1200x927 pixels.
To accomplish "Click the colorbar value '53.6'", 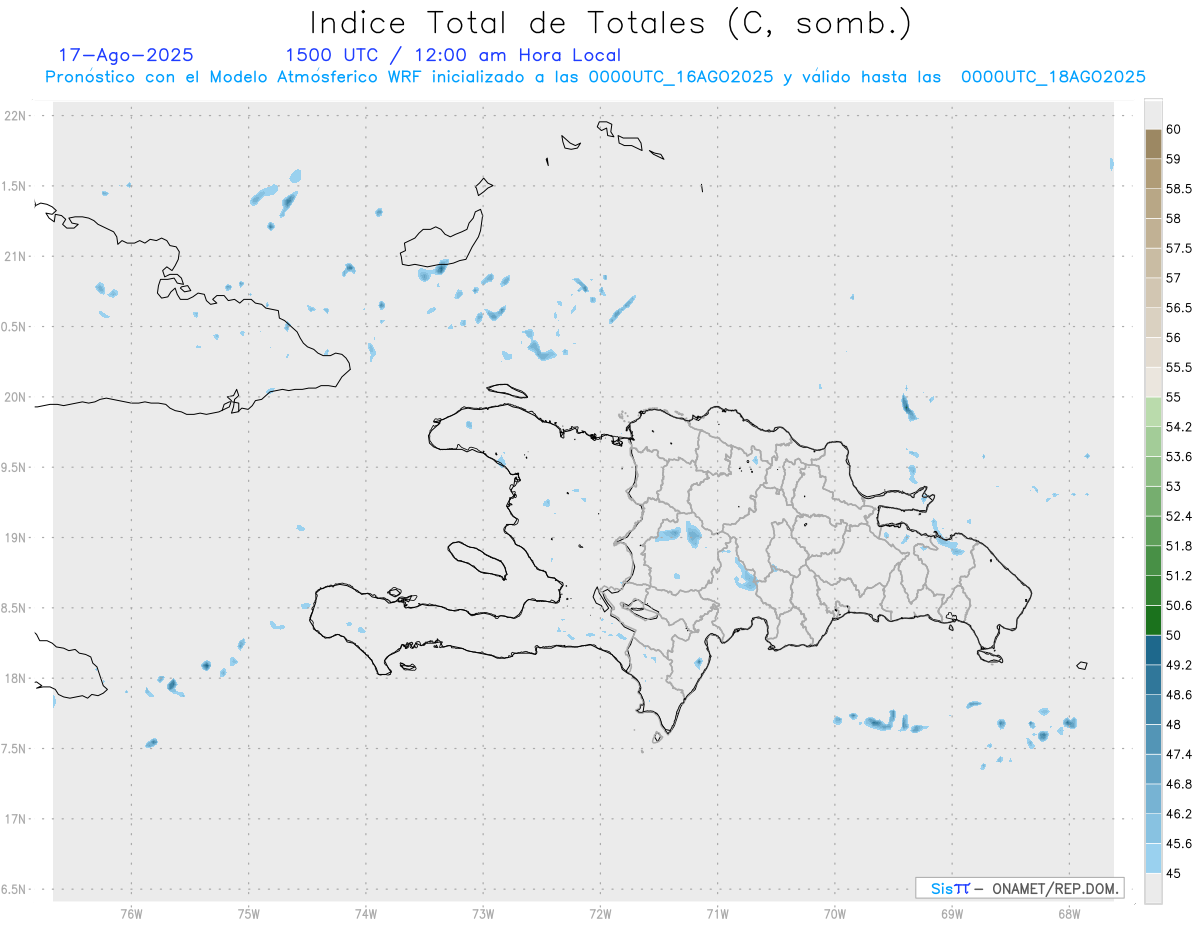I will [1178, 457].
